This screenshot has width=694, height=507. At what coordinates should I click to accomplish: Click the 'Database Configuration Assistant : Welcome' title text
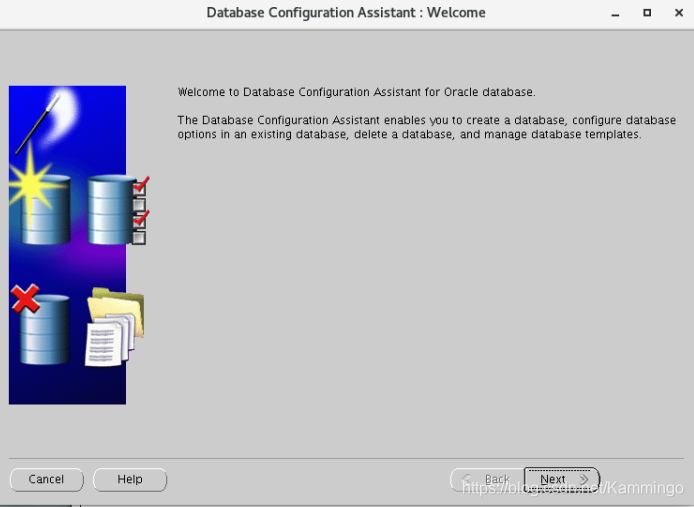click(x=346, y=12)
